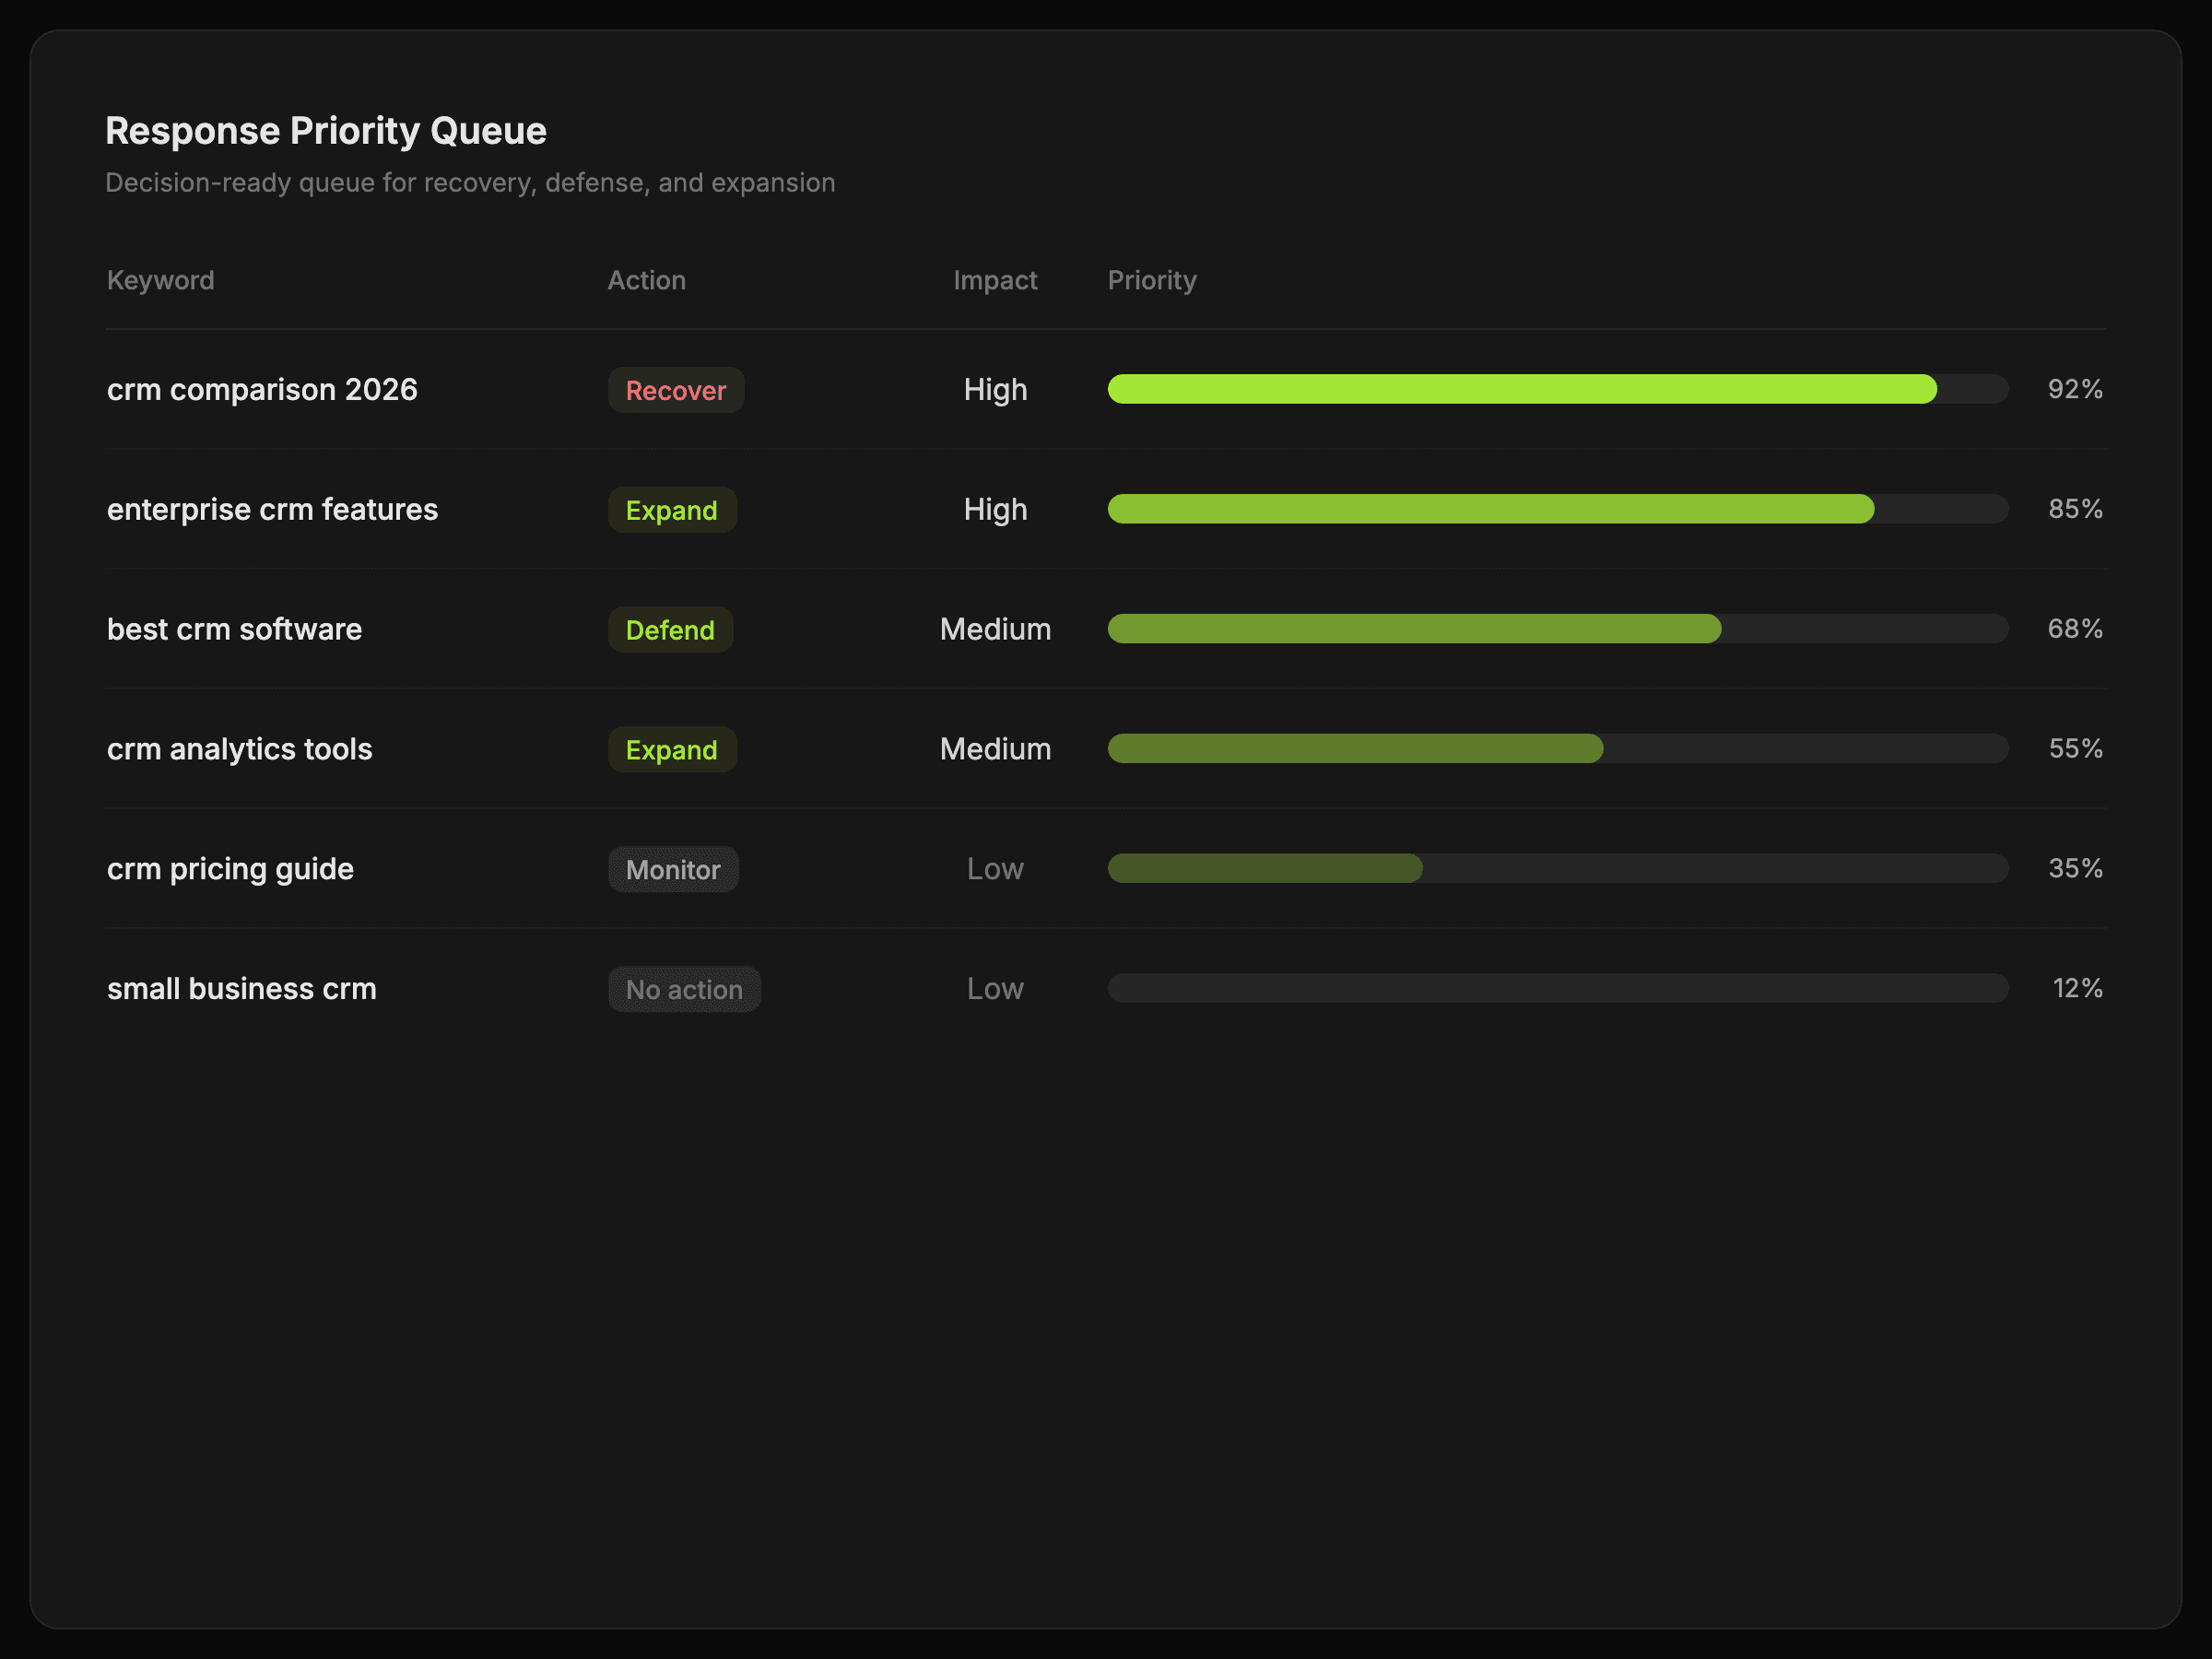Open the enterprise crm features keyword

272,509
